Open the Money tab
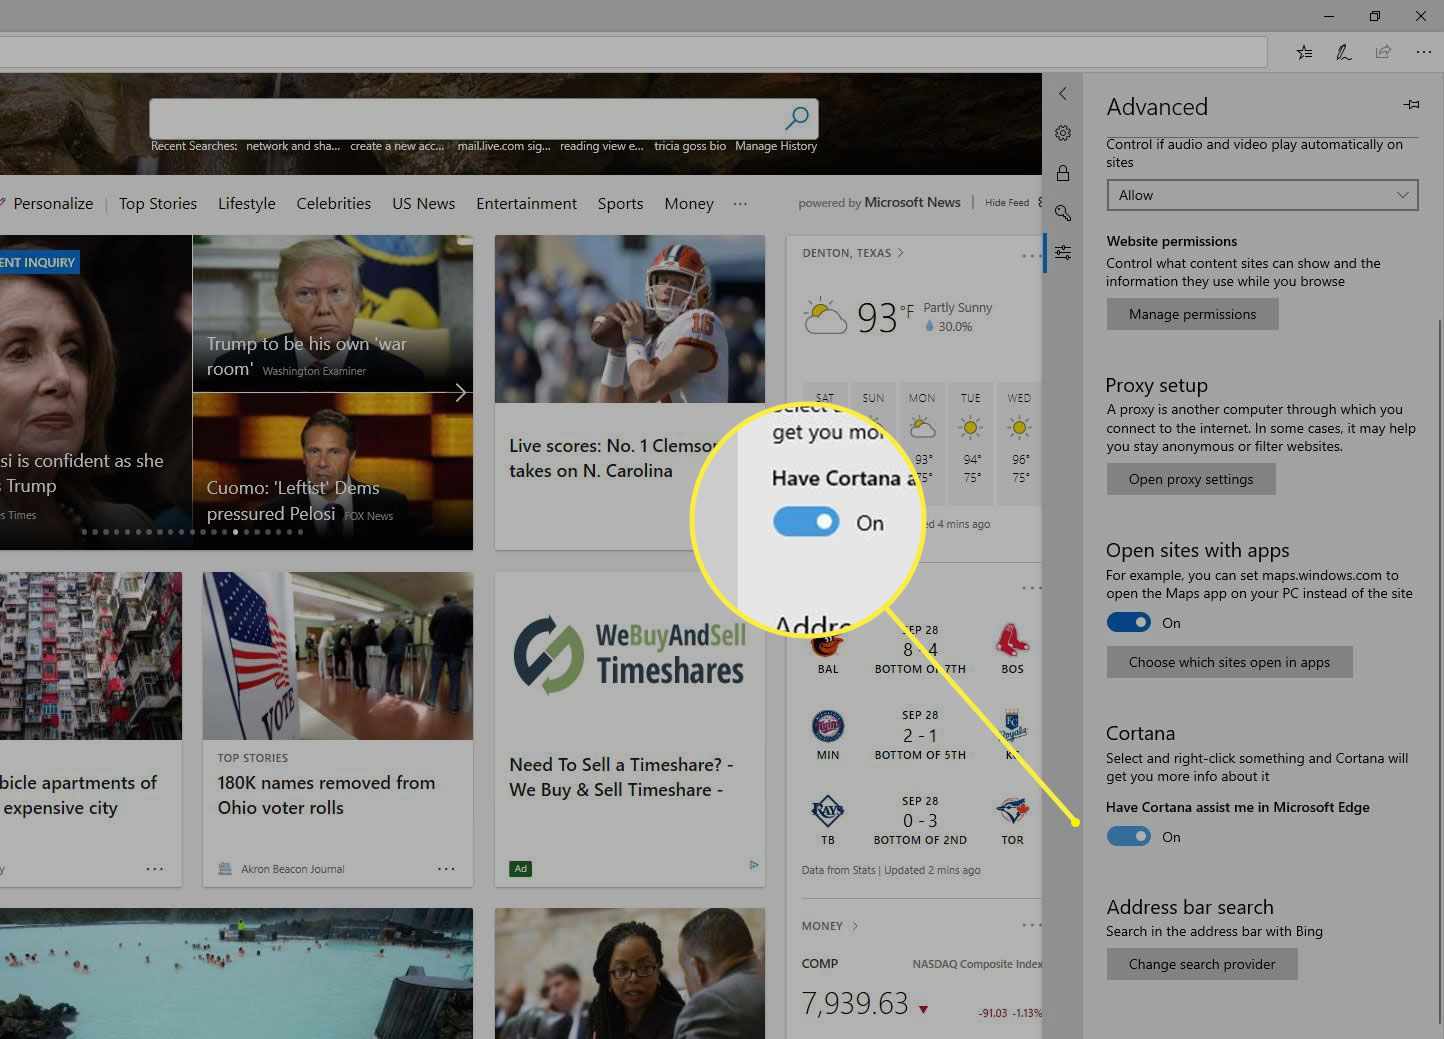The height and width of the screenshot is (1039, 1444). 689,203
